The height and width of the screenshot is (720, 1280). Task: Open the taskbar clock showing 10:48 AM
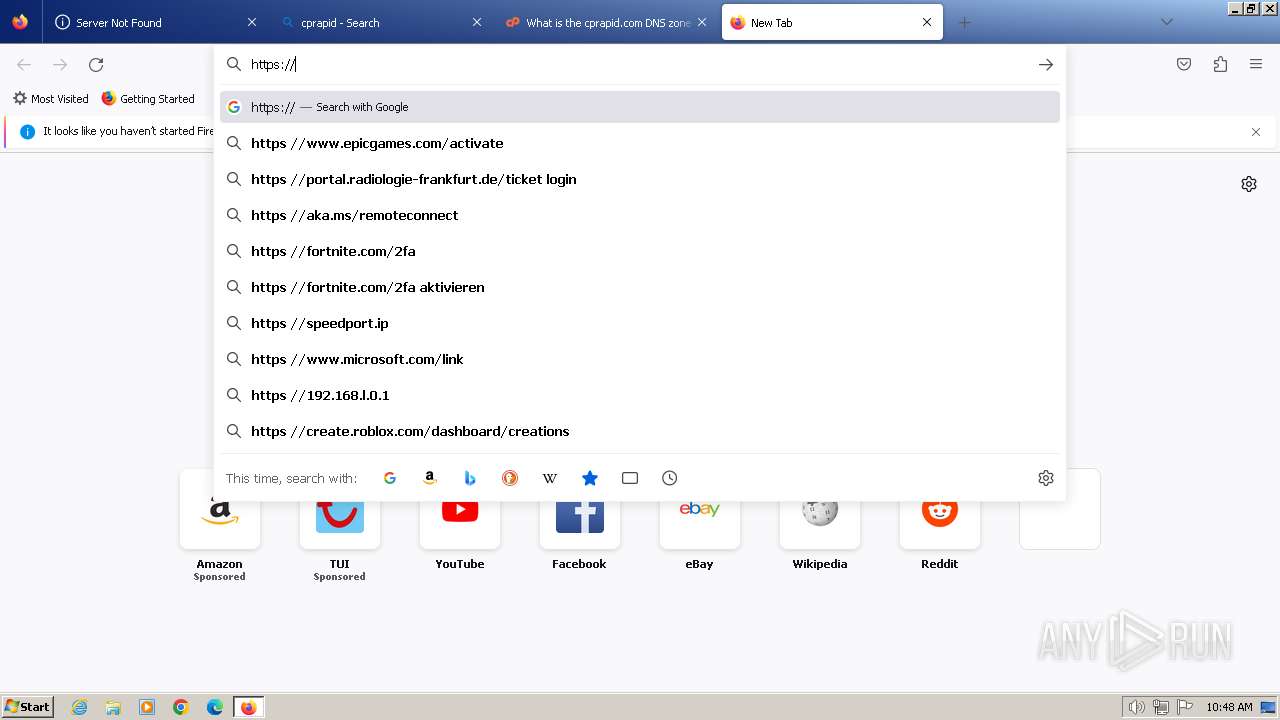tap(1229, 707)
